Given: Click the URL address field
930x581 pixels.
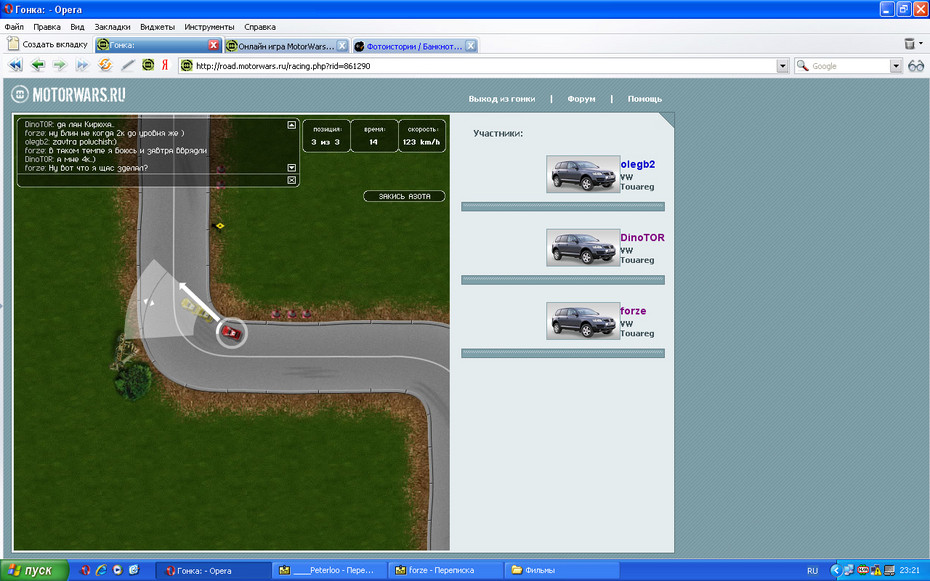Looking at the screenshot, I should click(484, 66).
